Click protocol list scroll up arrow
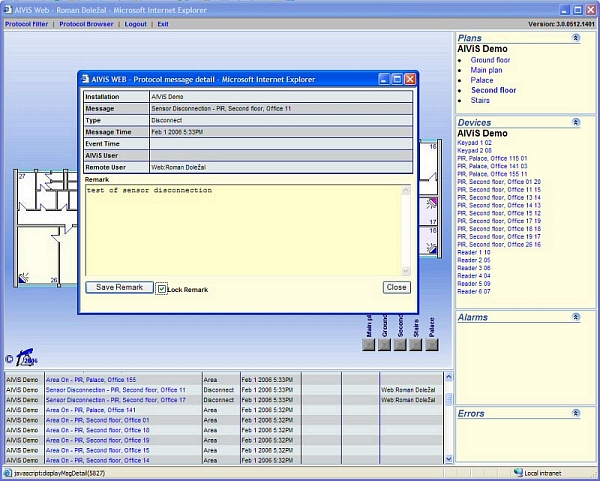Image resolution: width=600 pixels, height=481 pixels. coord(448,377)
